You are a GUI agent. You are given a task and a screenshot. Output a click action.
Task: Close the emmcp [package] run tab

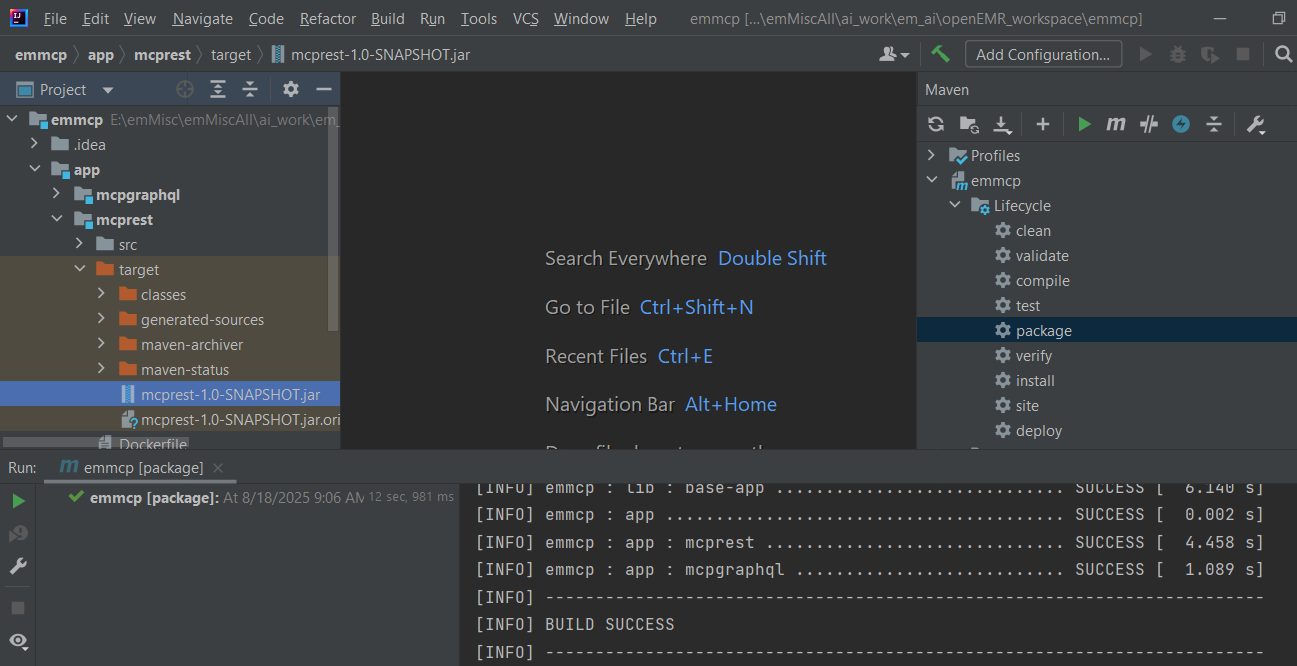[218, 467]
